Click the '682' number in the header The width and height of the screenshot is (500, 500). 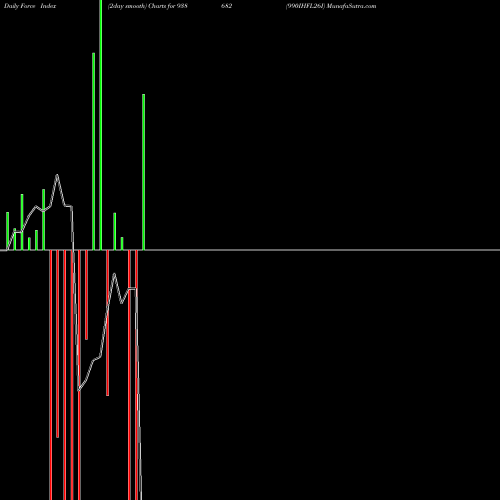227,6
